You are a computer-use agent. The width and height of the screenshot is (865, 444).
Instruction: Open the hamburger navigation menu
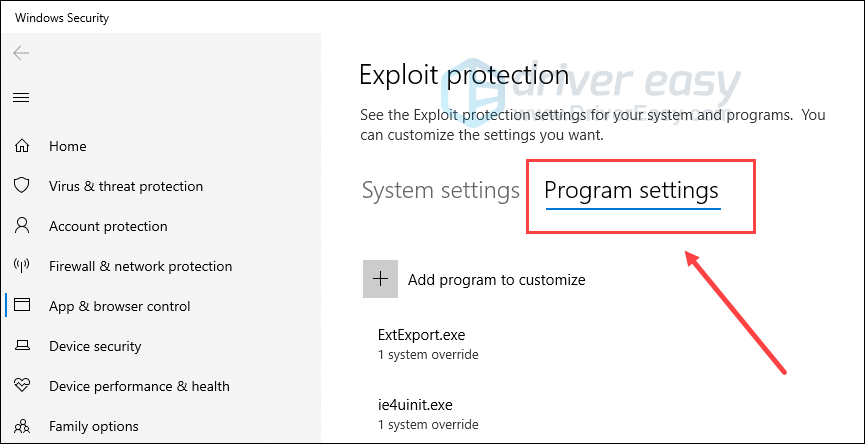point(21,97)
